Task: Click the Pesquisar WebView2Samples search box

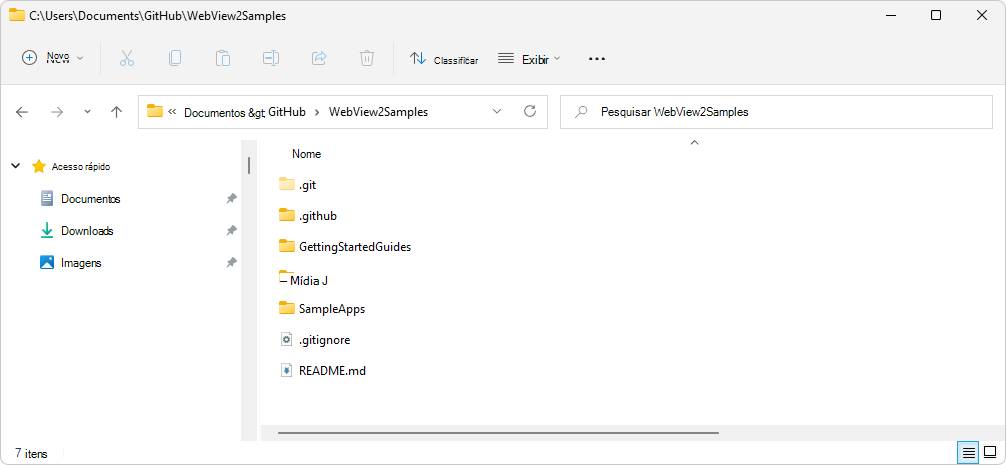Action: click(x=776, y=112)
